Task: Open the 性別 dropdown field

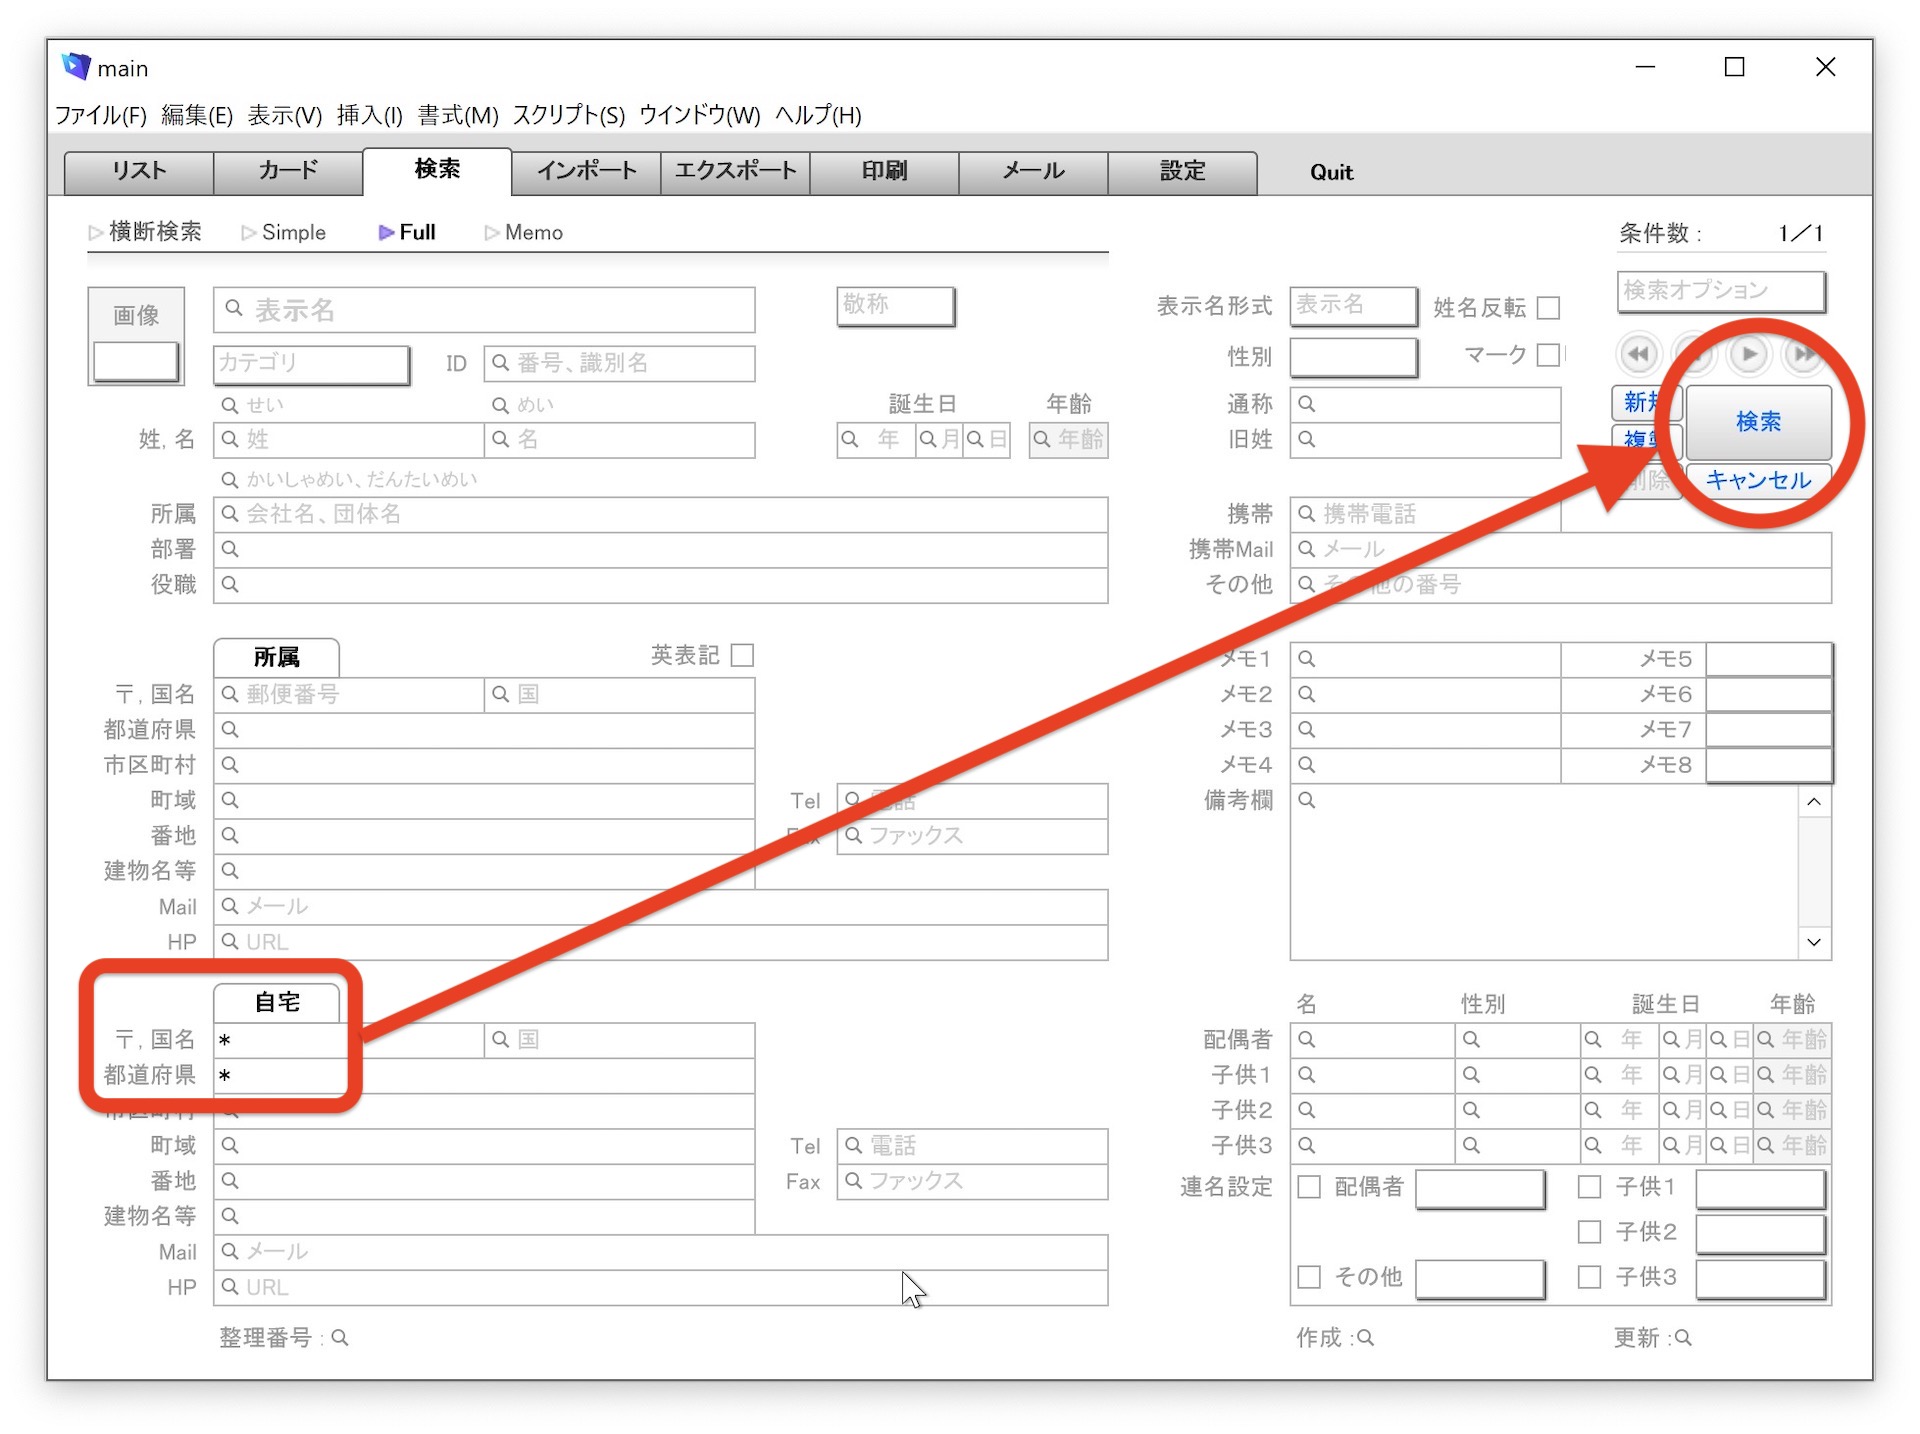Action: point(1353,356)
